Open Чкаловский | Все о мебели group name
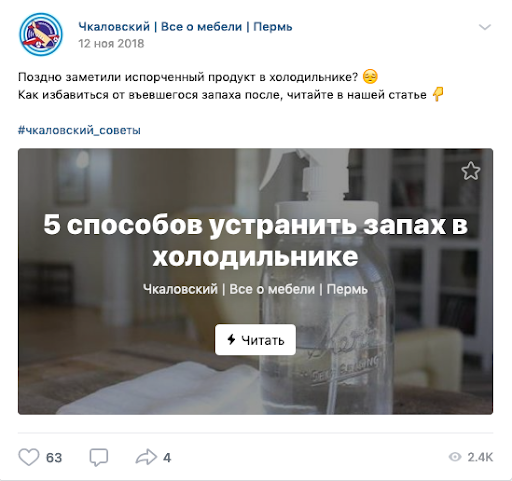 point(185,27)
